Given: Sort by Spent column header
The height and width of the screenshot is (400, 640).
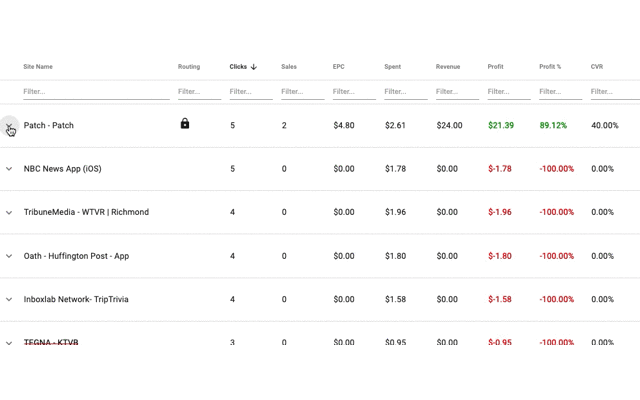Looking at the screenshot, I should (393, 67).
